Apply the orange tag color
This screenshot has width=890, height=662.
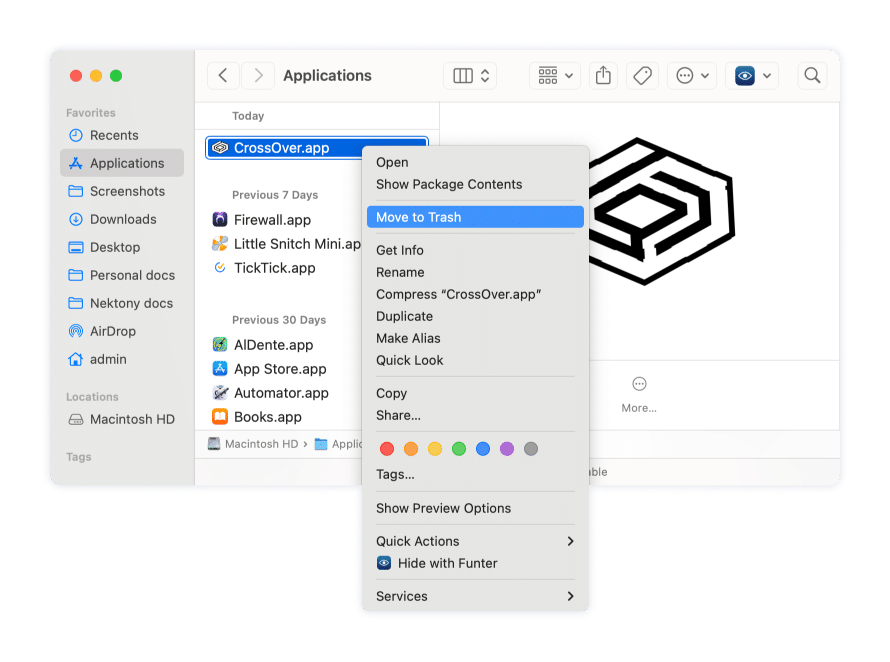411,449
